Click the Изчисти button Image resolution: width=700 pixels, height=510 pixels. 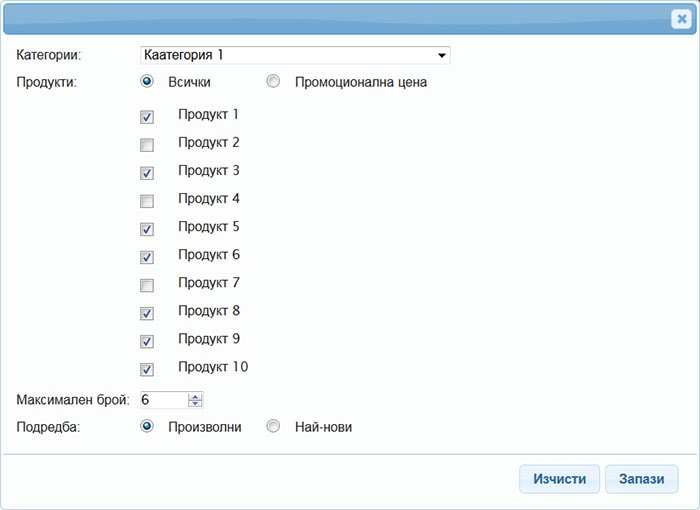559,479
